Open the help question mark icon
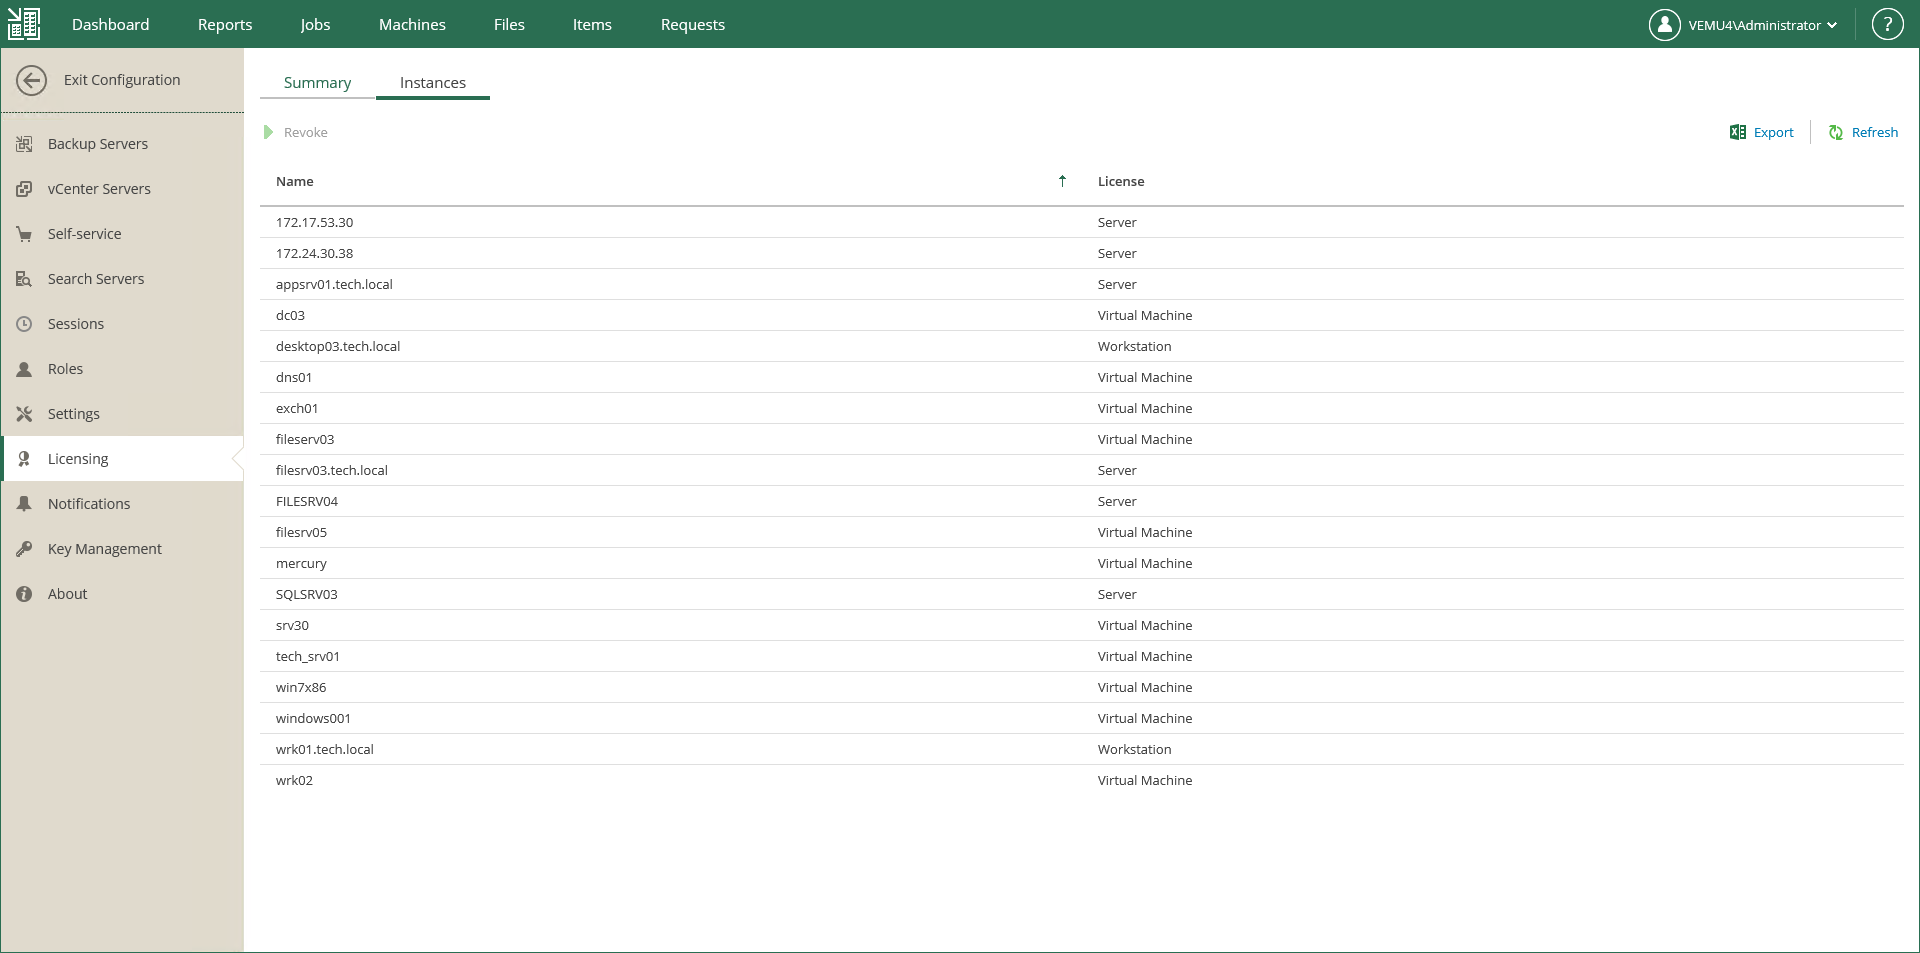 coord(1887,24)
